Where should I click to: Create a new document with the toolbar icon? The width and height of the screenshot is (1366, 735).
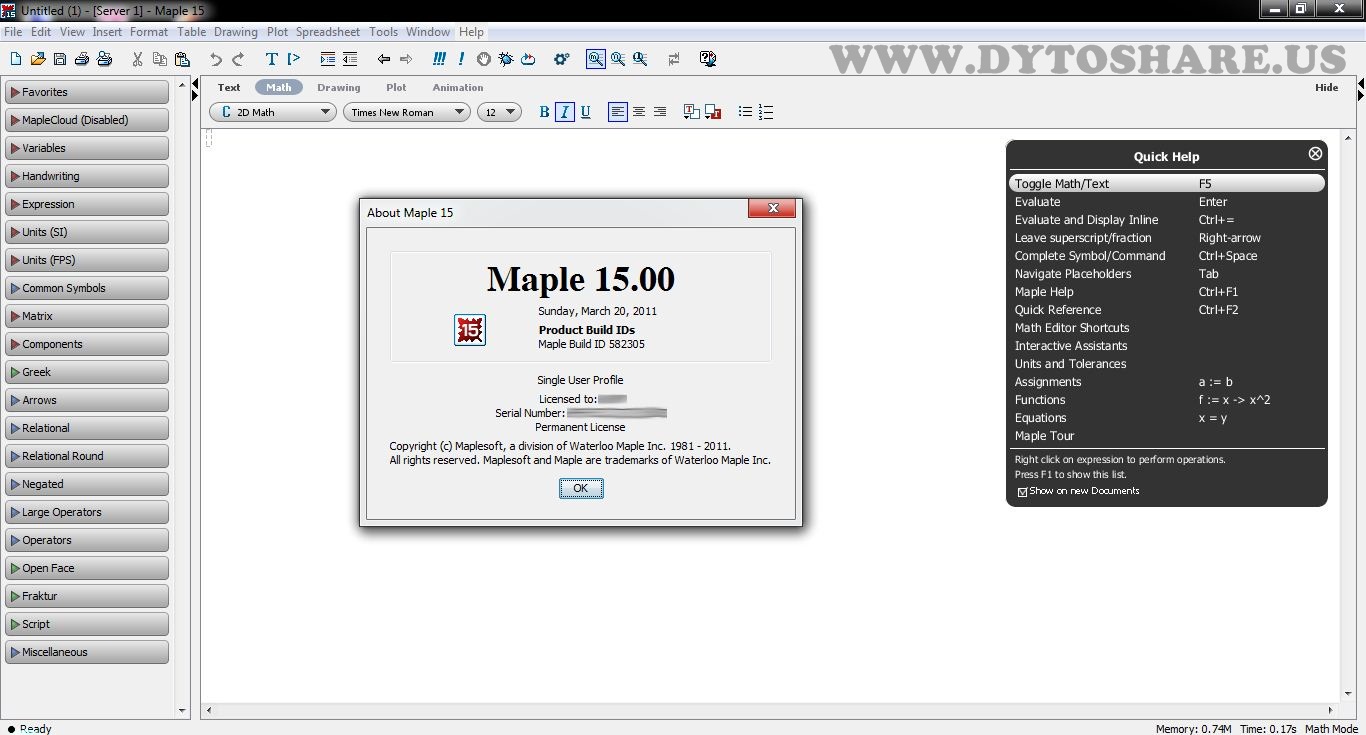coord(15,59)
